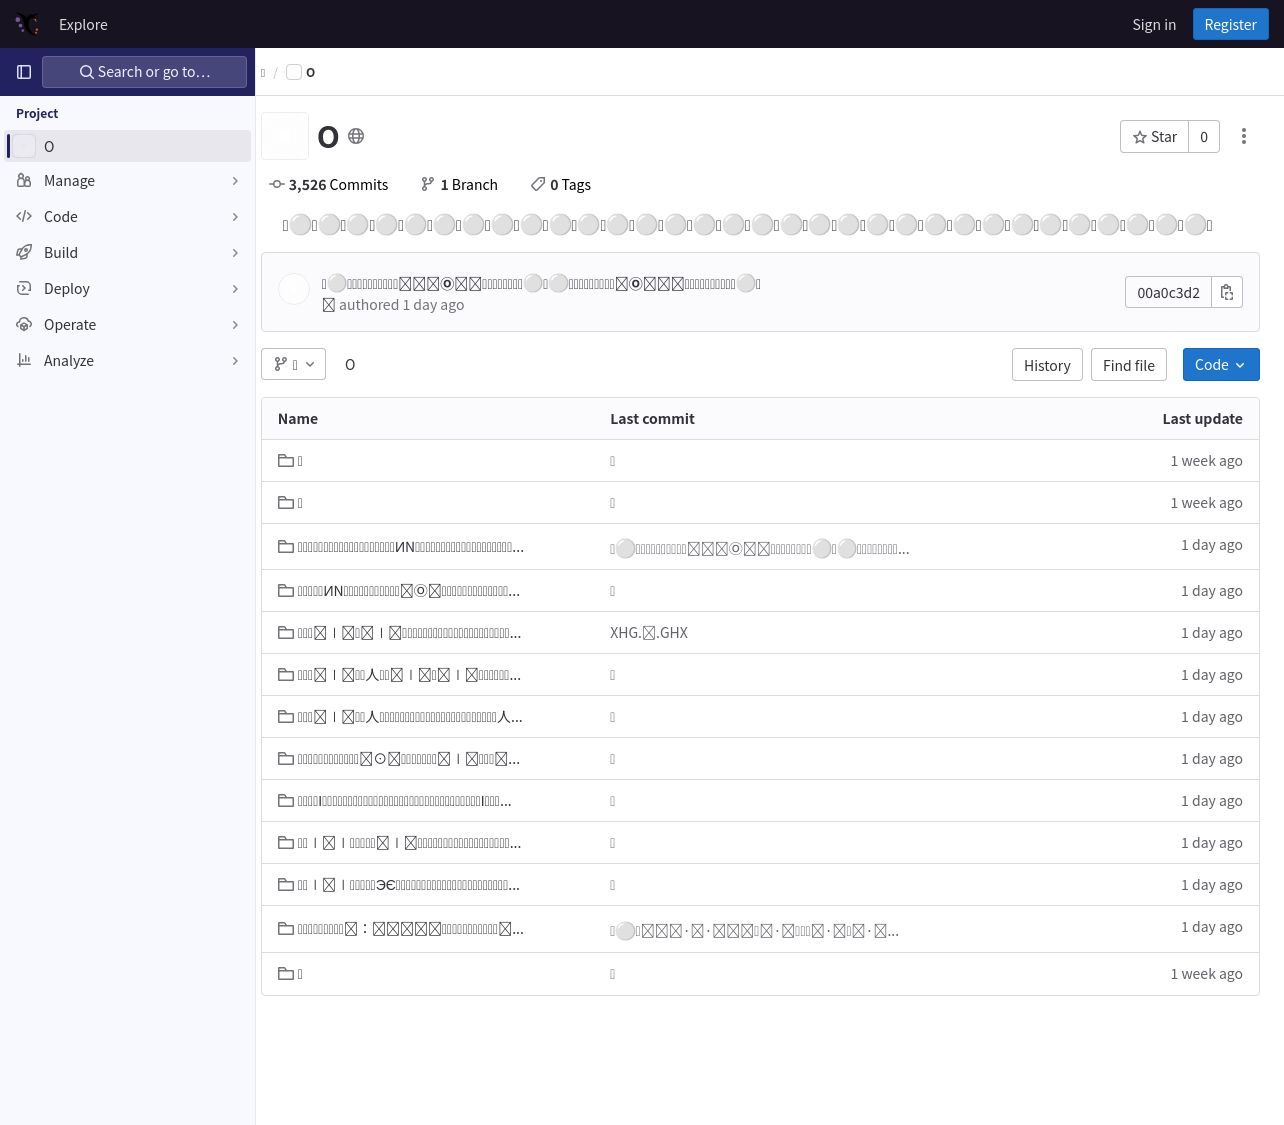Viewport: 1284px width, 1125px height.
Task: Open the branch selector dropdown
Action: pyautogui.click(x=293, y=364)
